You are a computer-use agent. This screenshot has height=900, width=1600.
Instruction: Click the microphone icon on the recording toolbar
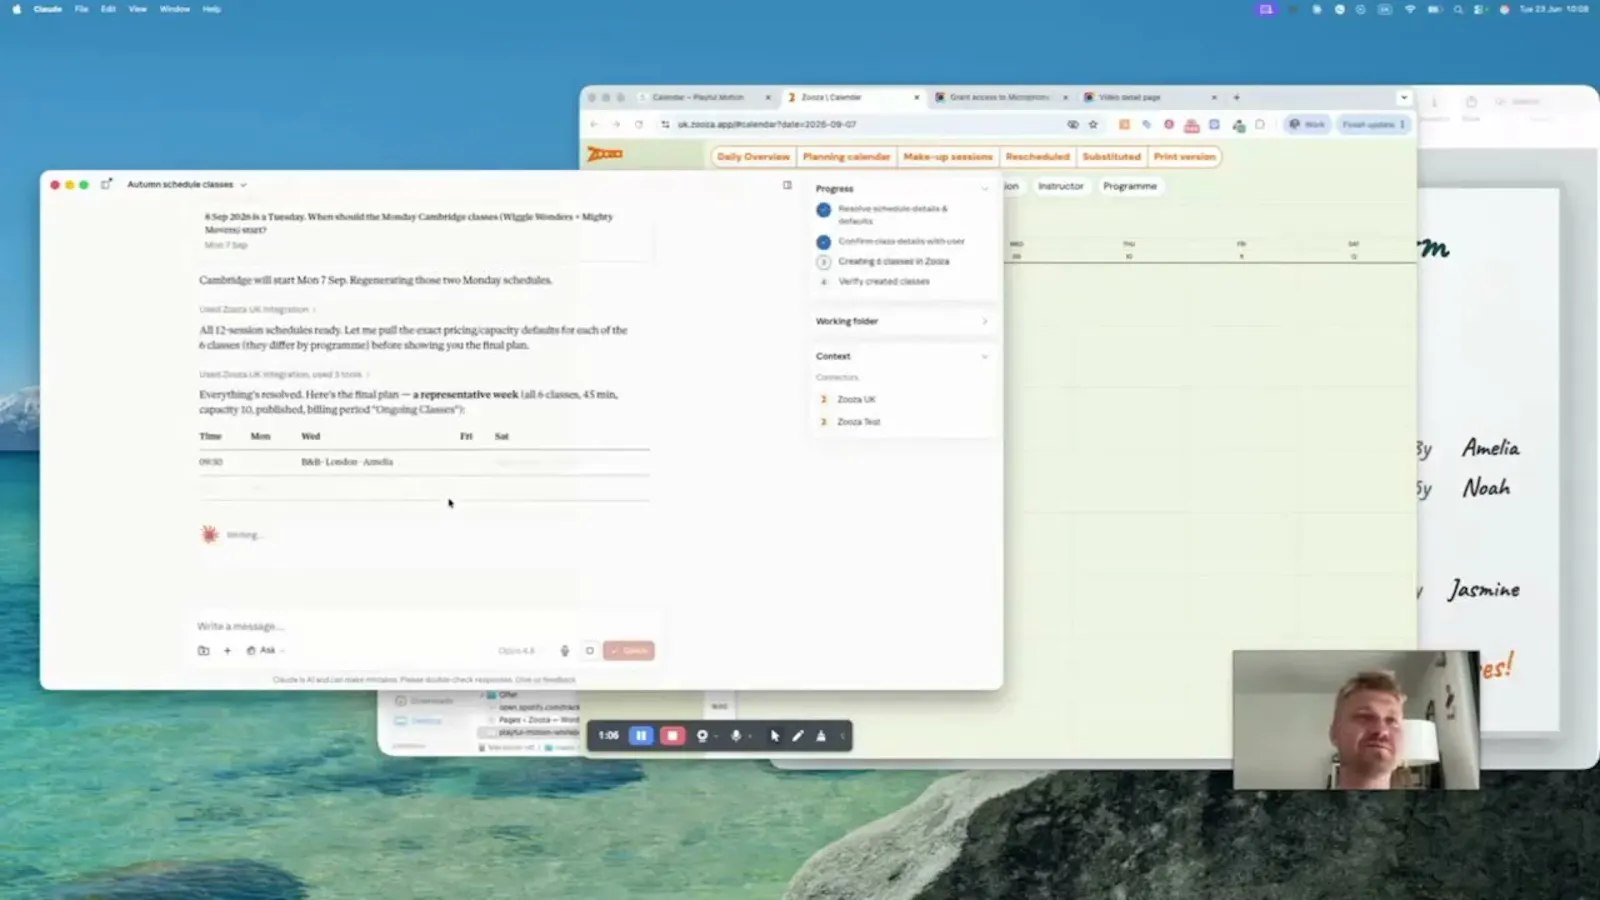(736, 735)
